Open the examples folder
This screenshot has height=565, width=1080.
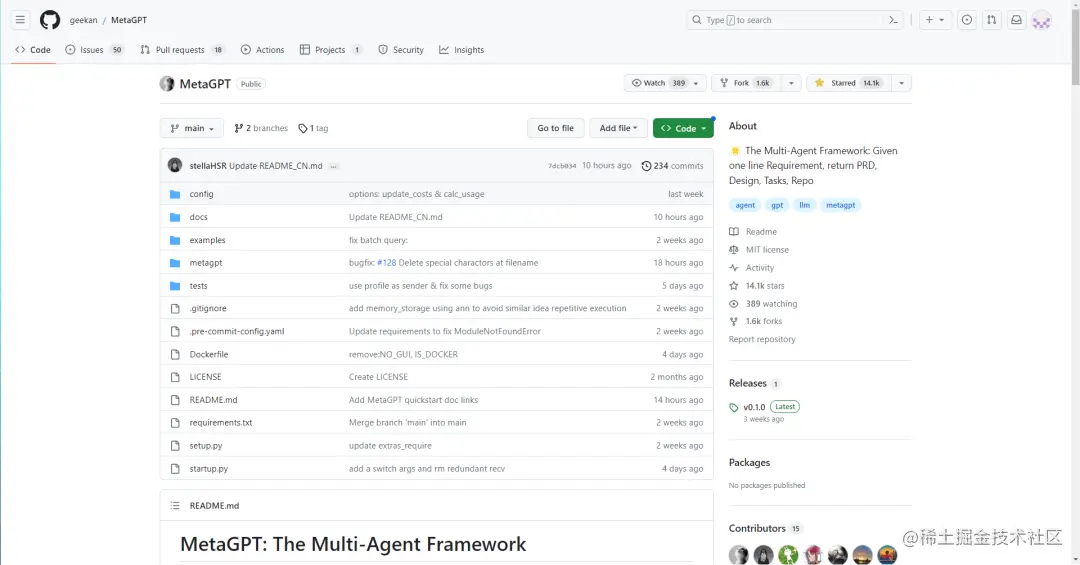[207, 240]
